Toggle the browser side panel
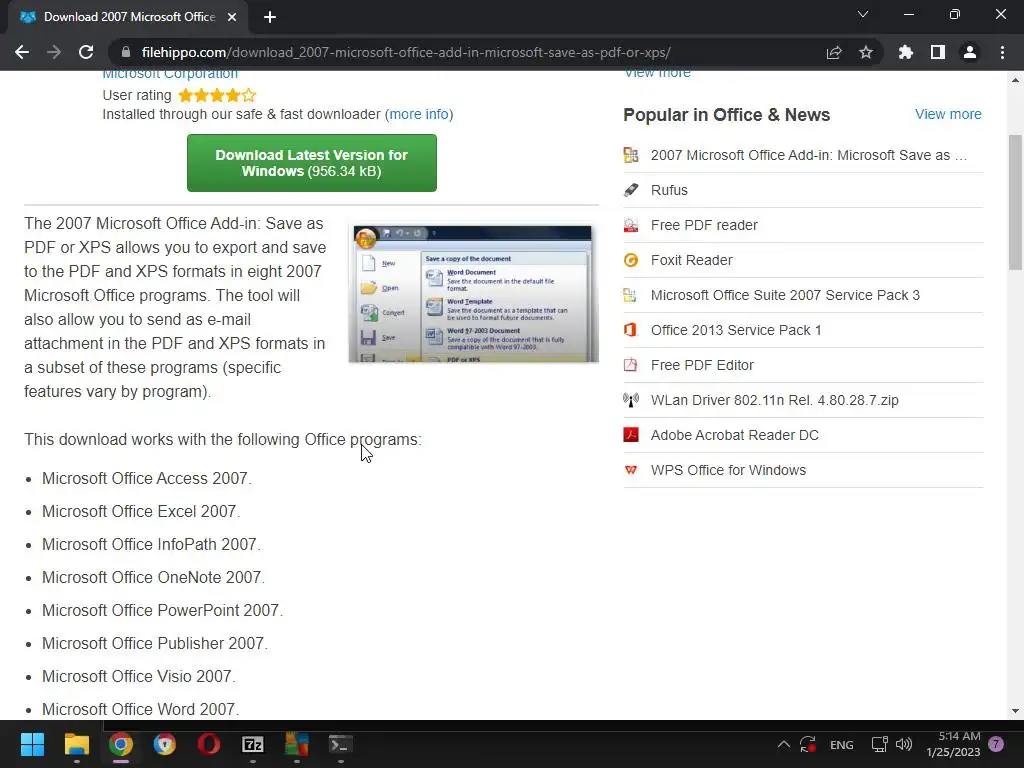 tap(938, 52)
